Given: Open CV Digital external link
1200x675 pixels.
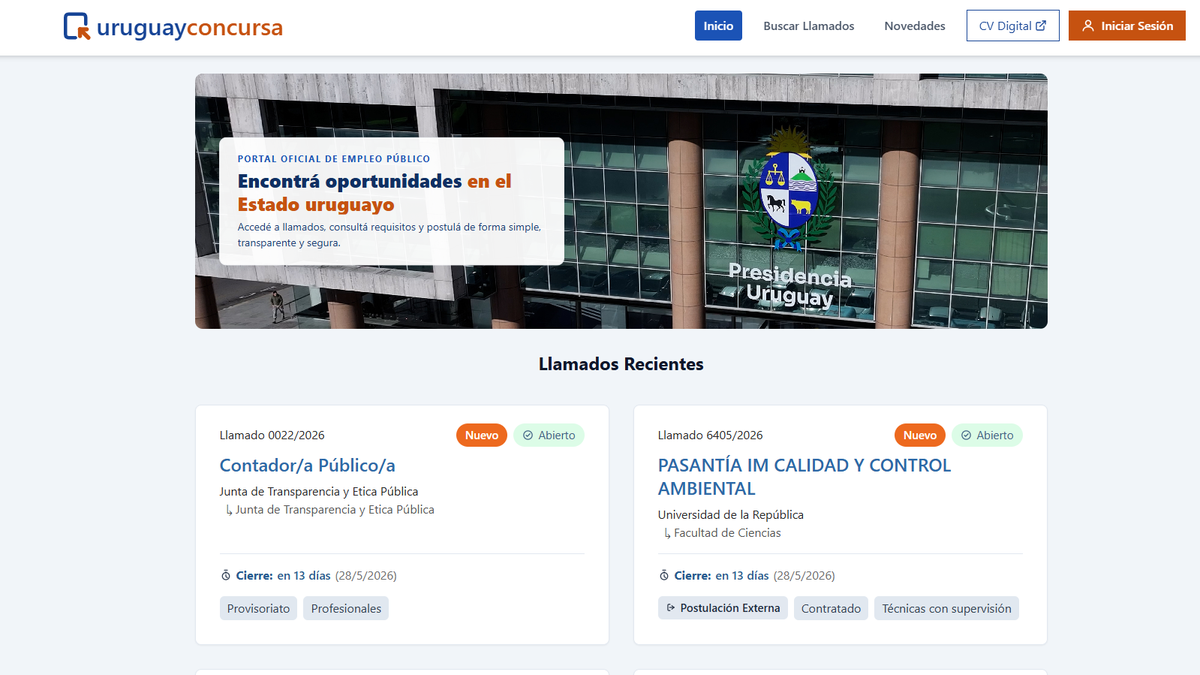Looking at the screenshot, I should (x=1013, y=26).
